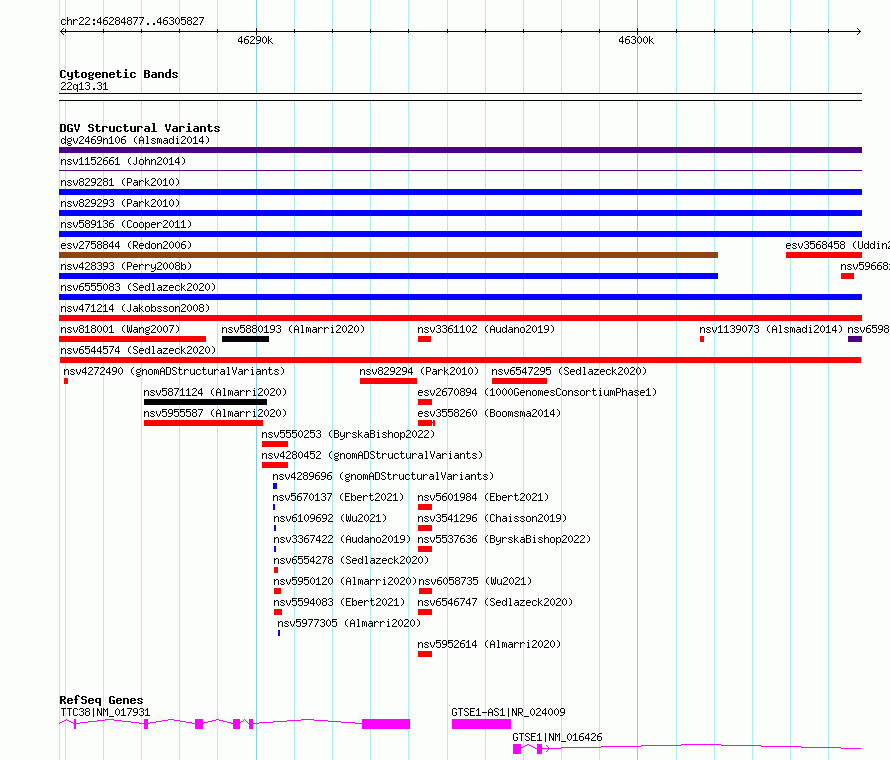Click the Cytogenetic Bands track title
Screen dimensions: 890x760
coord(119,74)
